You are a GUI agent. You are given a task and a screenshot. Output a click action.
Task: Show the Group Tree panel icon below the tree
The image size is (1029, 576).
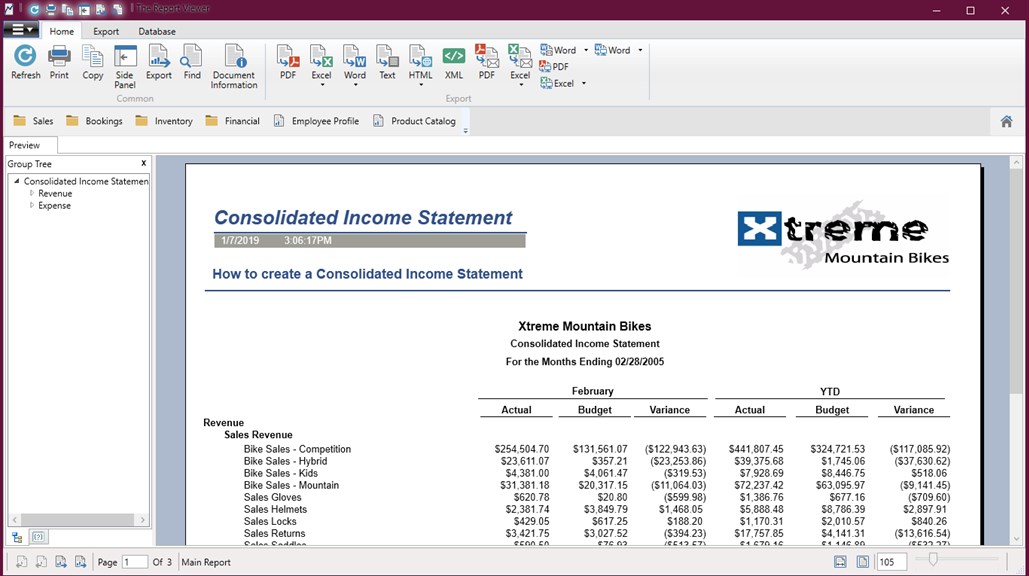tap(17, 537)
